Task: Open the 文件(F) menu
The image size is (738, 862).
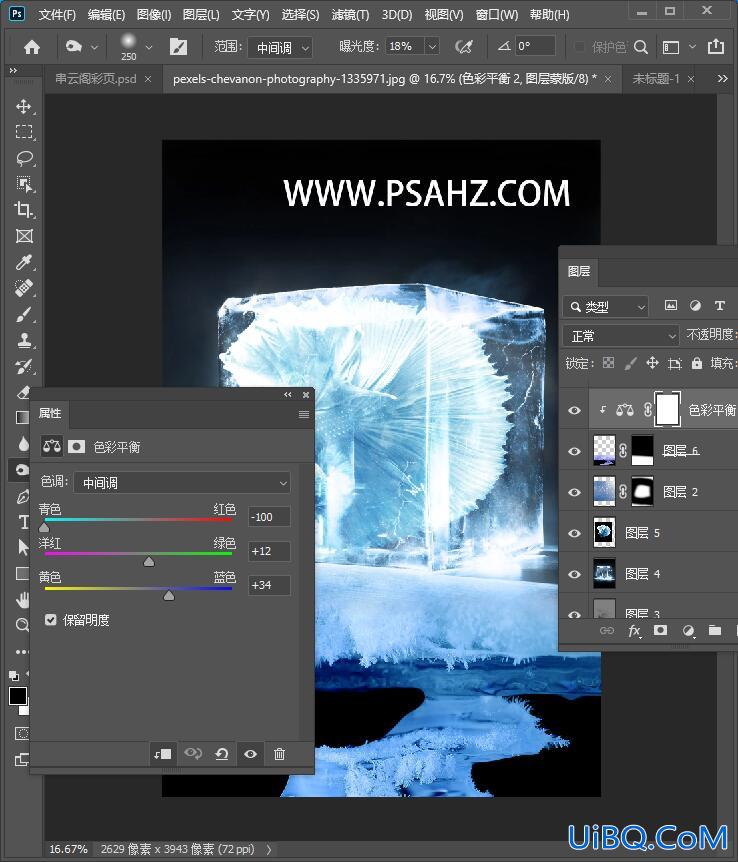Action: pos(57,14)
